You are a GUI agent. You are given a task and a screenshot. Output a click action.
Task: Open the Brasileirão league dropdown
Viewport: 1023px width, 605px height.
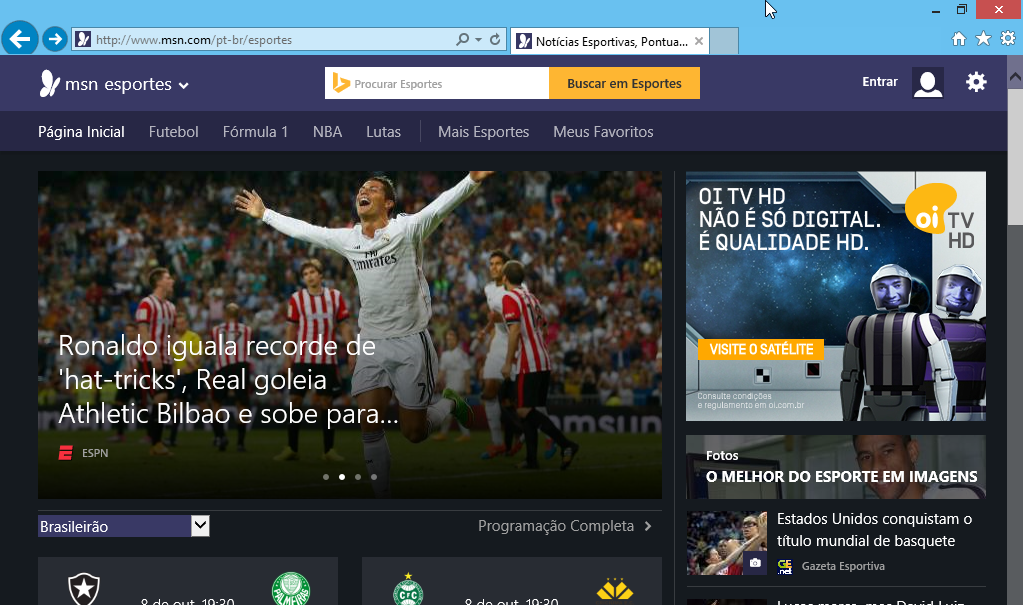tap(123, 526)
